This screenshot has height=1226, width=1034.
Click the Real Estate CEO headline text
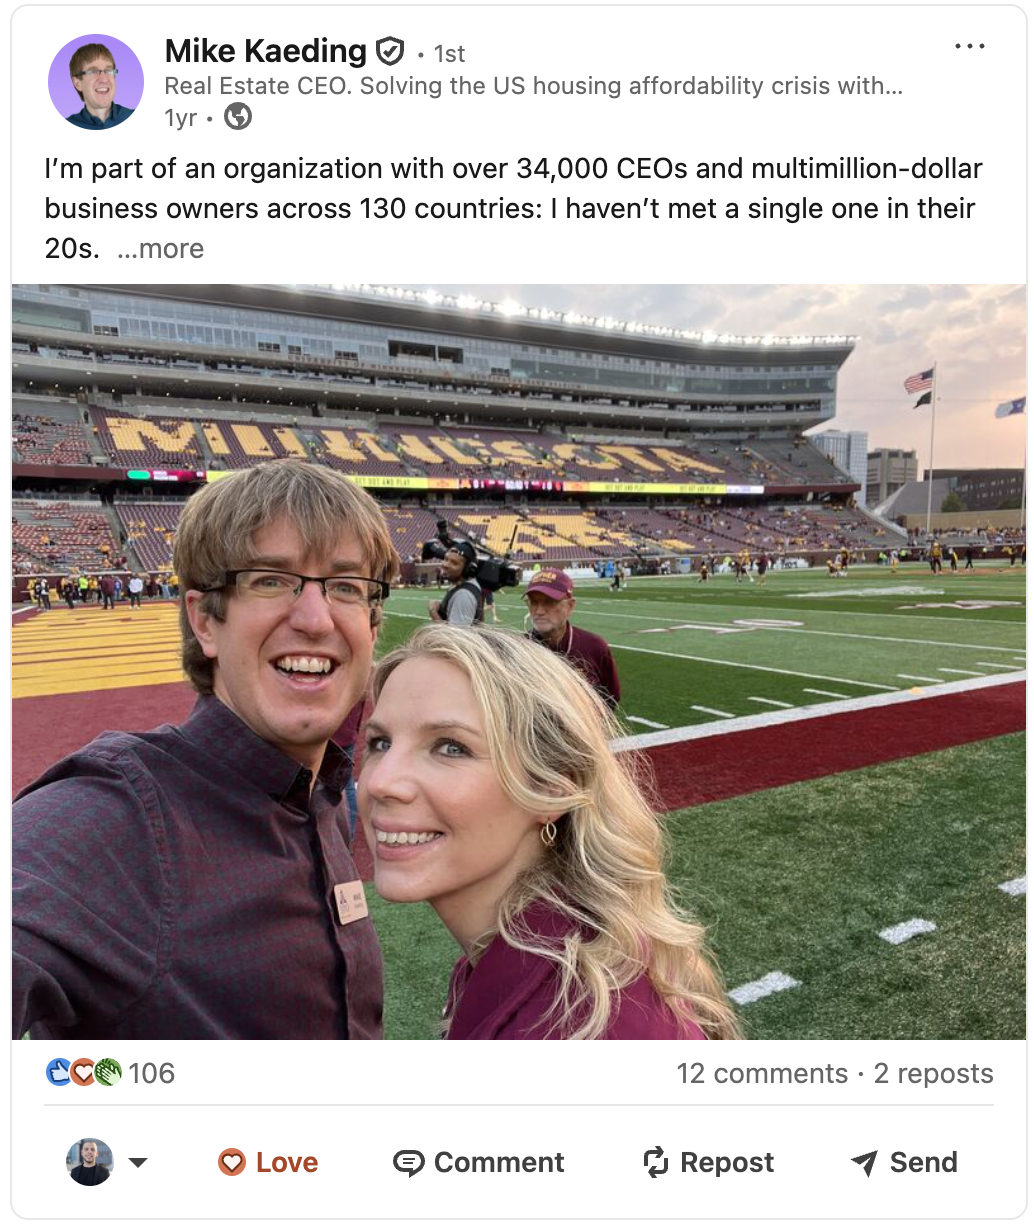533,86
